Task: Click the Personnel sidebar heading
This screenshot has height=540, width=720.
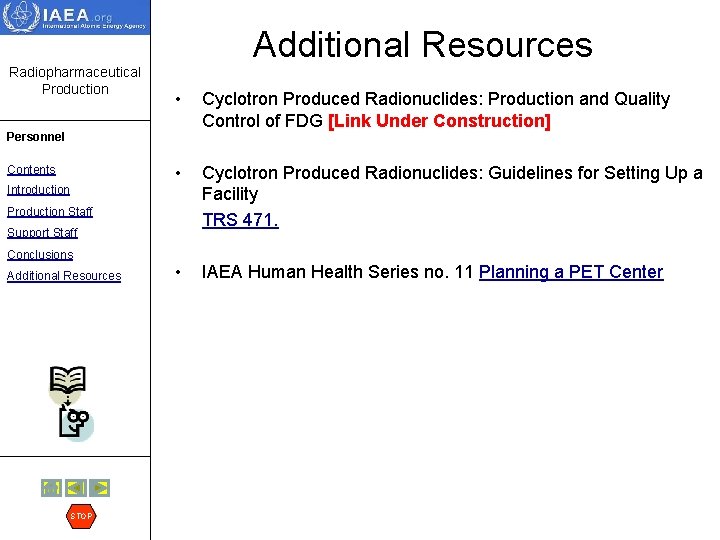Action: point(35,137)
